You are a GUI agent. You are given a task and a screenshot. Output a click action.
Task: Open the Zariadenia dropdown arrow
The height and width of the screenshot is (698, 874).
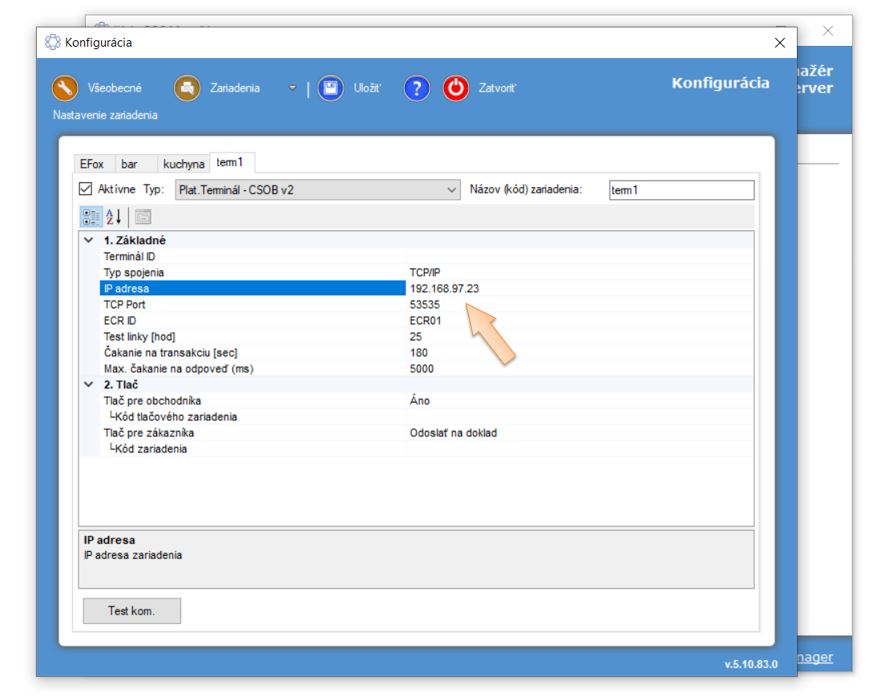coord(293,89)
